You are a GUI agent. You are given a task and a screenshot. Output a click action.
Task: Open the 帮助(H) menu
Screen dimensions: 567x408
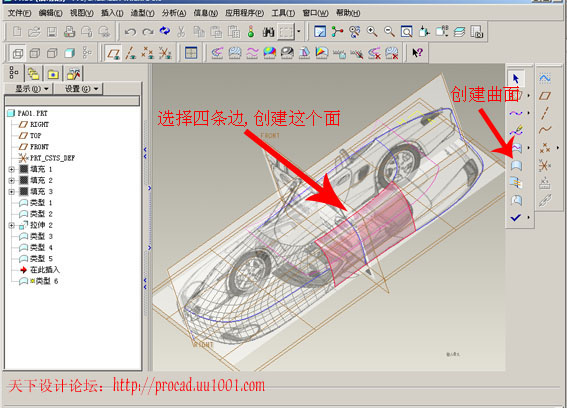click(348, 13)
